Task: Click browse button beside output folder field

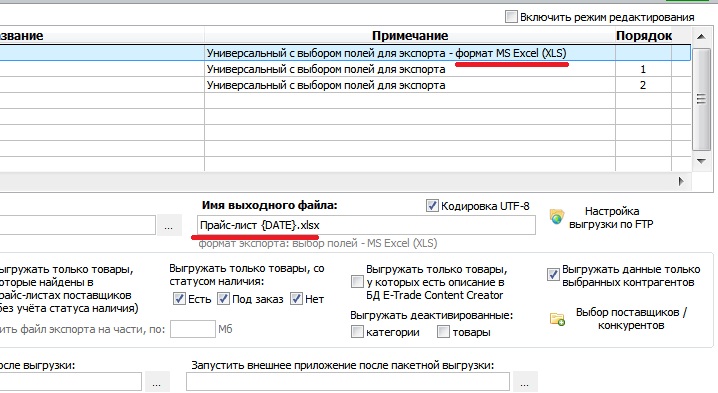Action: [169, 226]
